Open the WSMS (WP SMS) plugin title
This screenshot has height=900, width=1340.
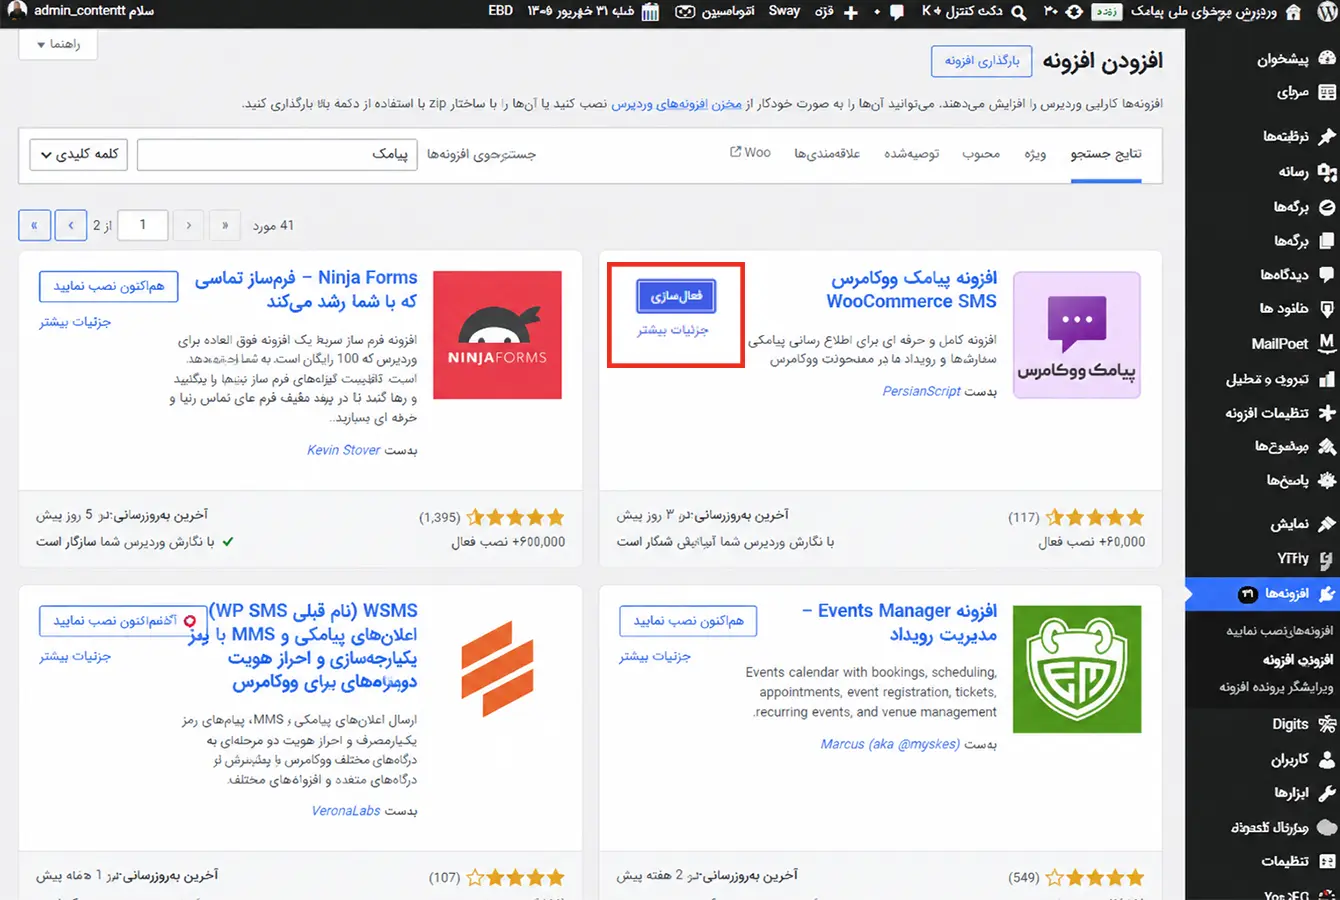304,646
